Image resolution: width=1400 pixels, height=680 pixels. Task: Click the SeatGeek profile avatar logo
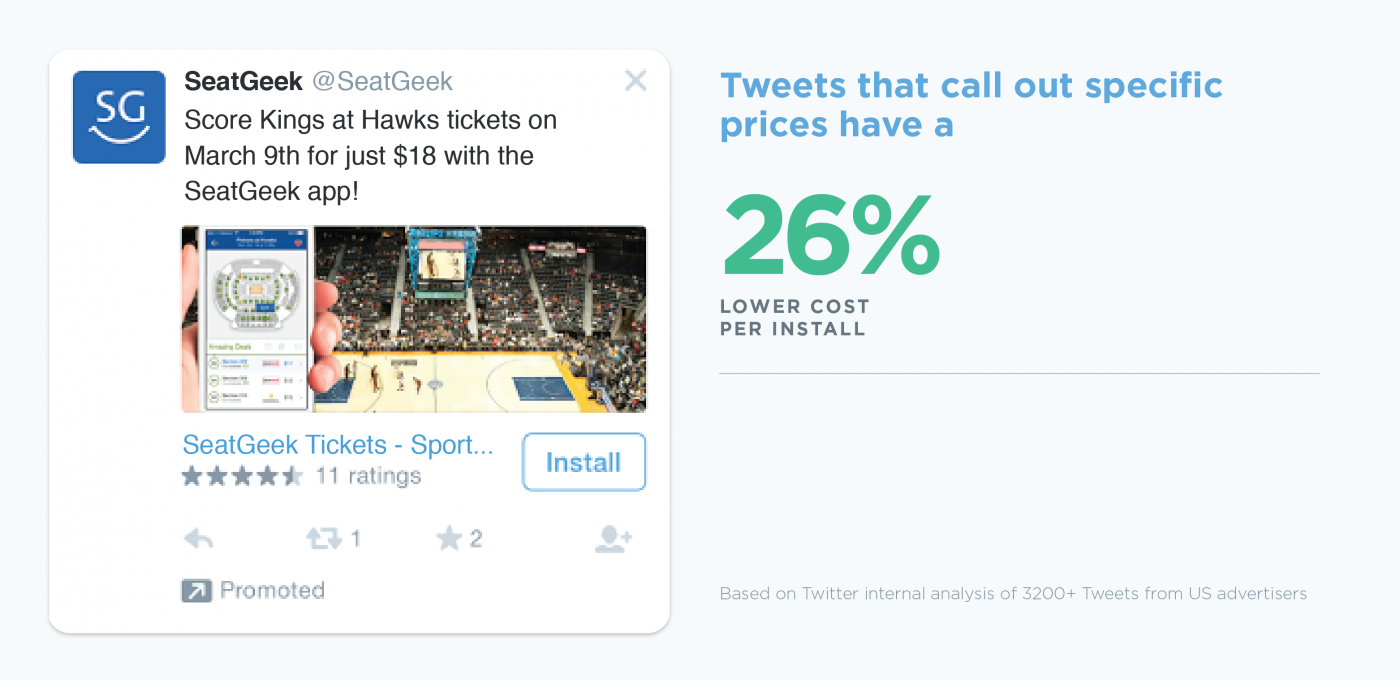pos(119,117)
